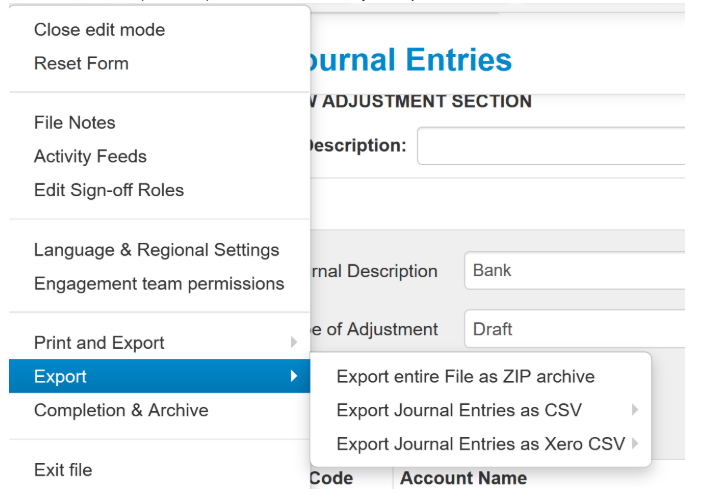Image resolution: width=708 pixels, height=498 pixels.
Task: Click Close edit mode menu entry
Action: coord(99,30)
